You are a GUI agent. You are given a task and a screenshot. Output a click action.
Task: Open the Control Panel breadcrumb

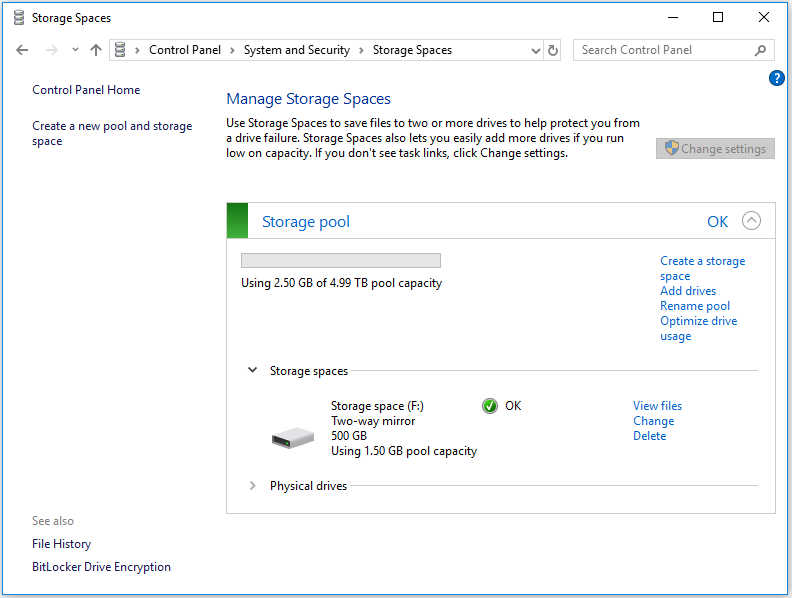pos(185,50)
